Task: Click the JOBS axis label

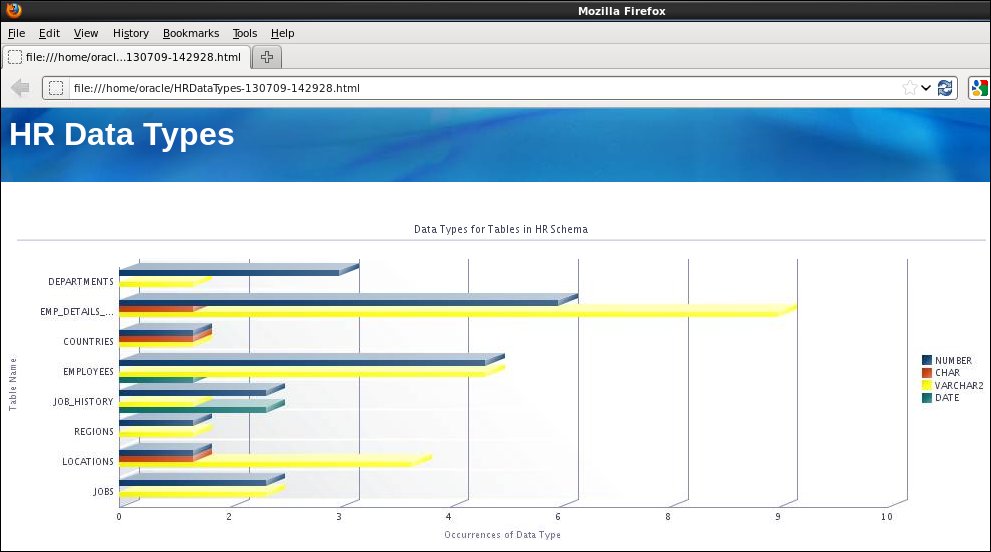Action: pos(104,491)
